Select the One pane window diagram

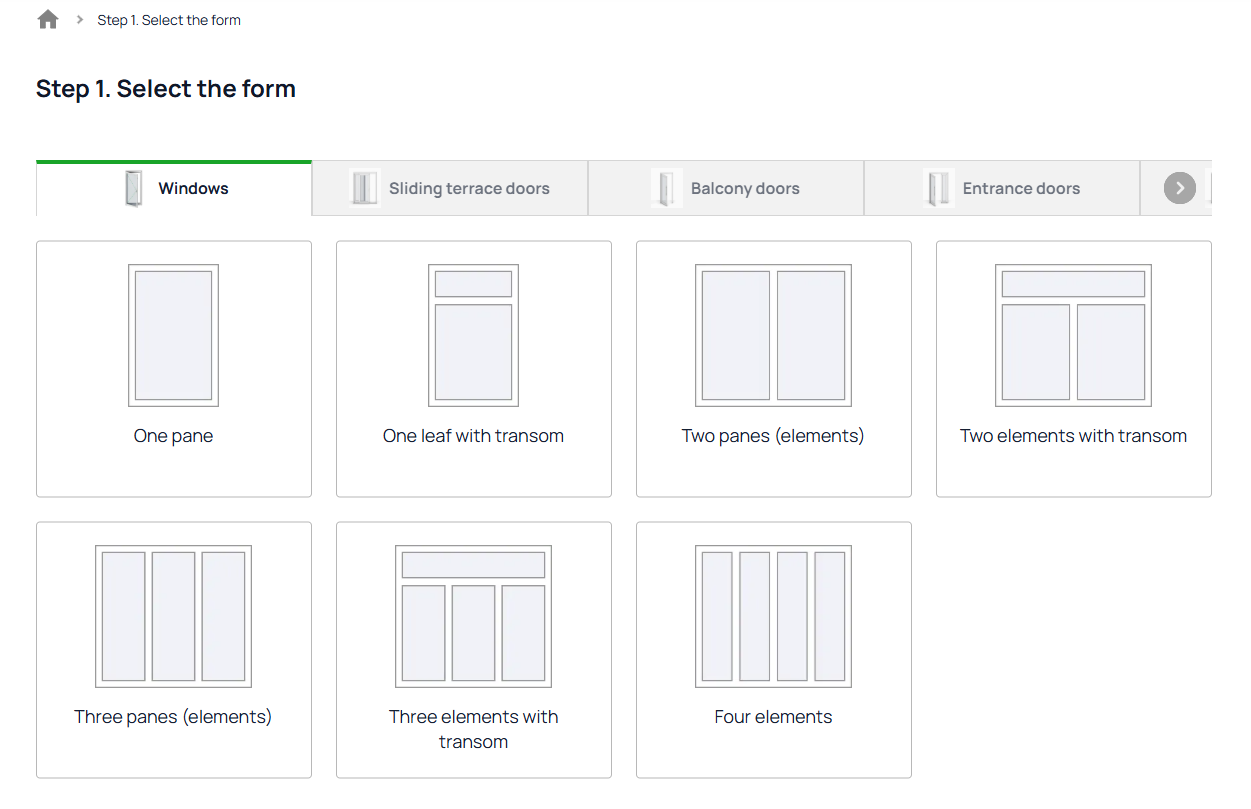[x=173, y=335]
